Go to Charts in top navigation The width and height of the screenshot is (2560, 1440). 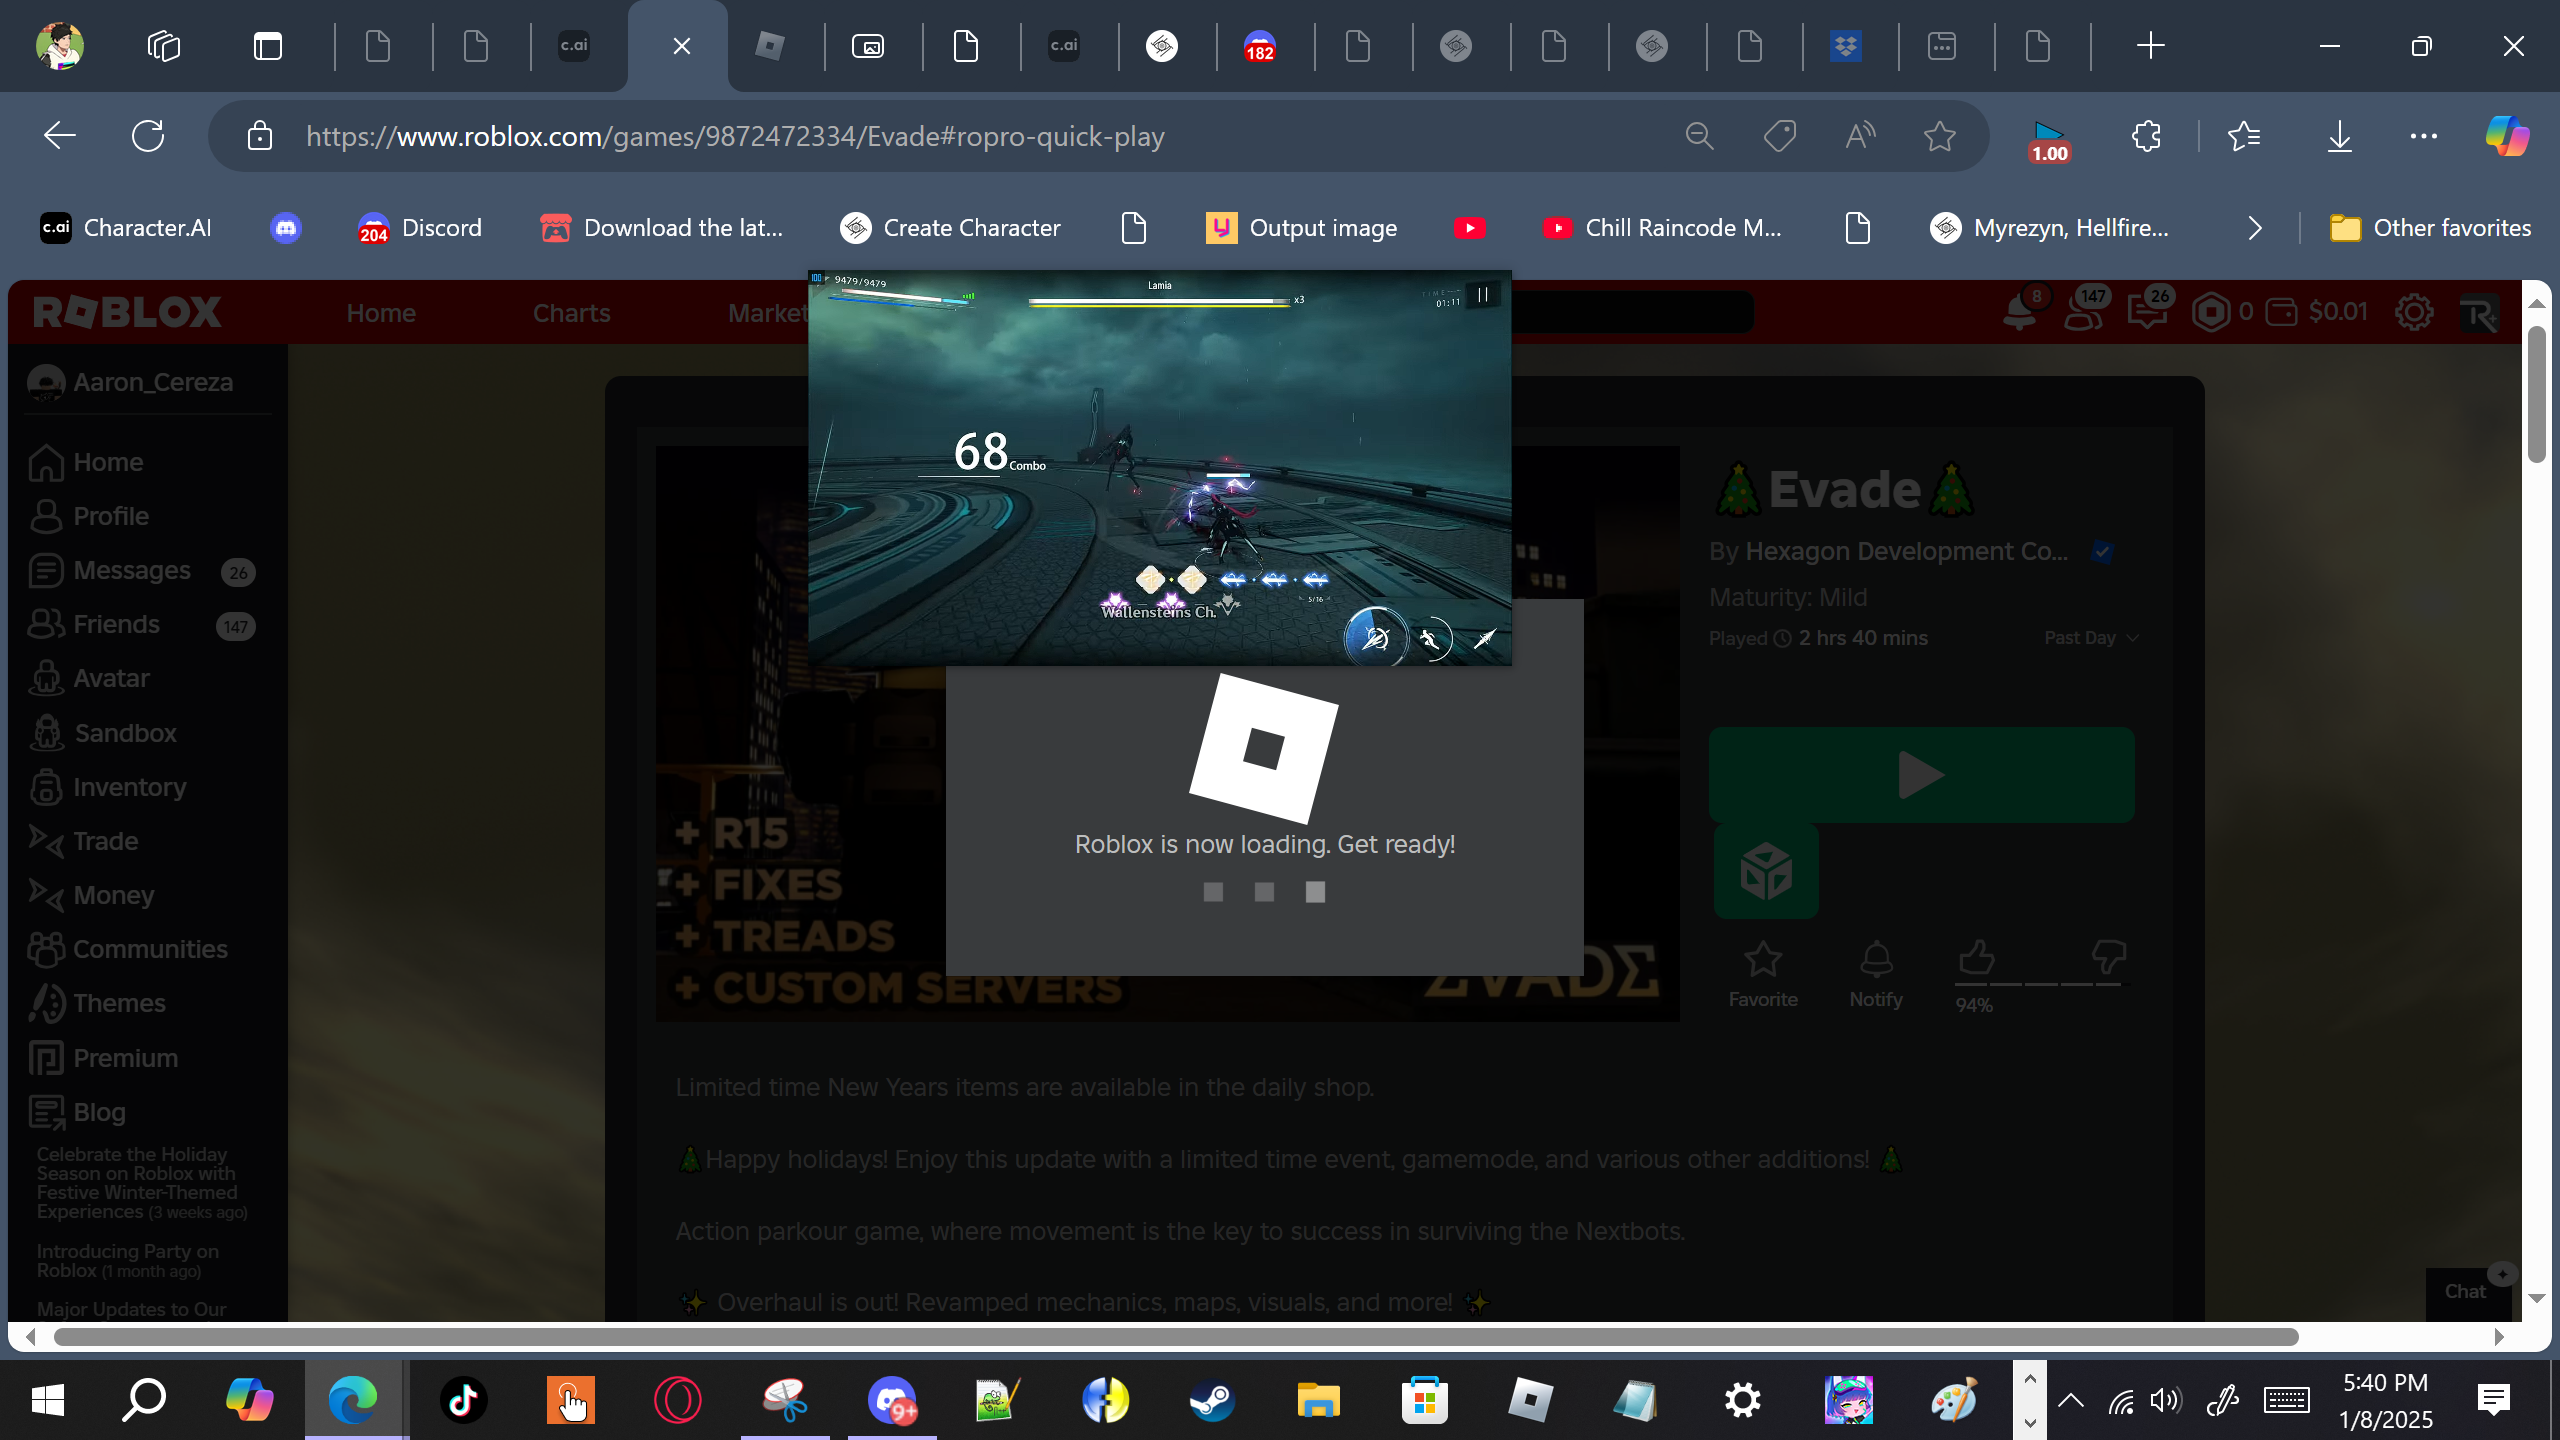[x=571, y=313]
